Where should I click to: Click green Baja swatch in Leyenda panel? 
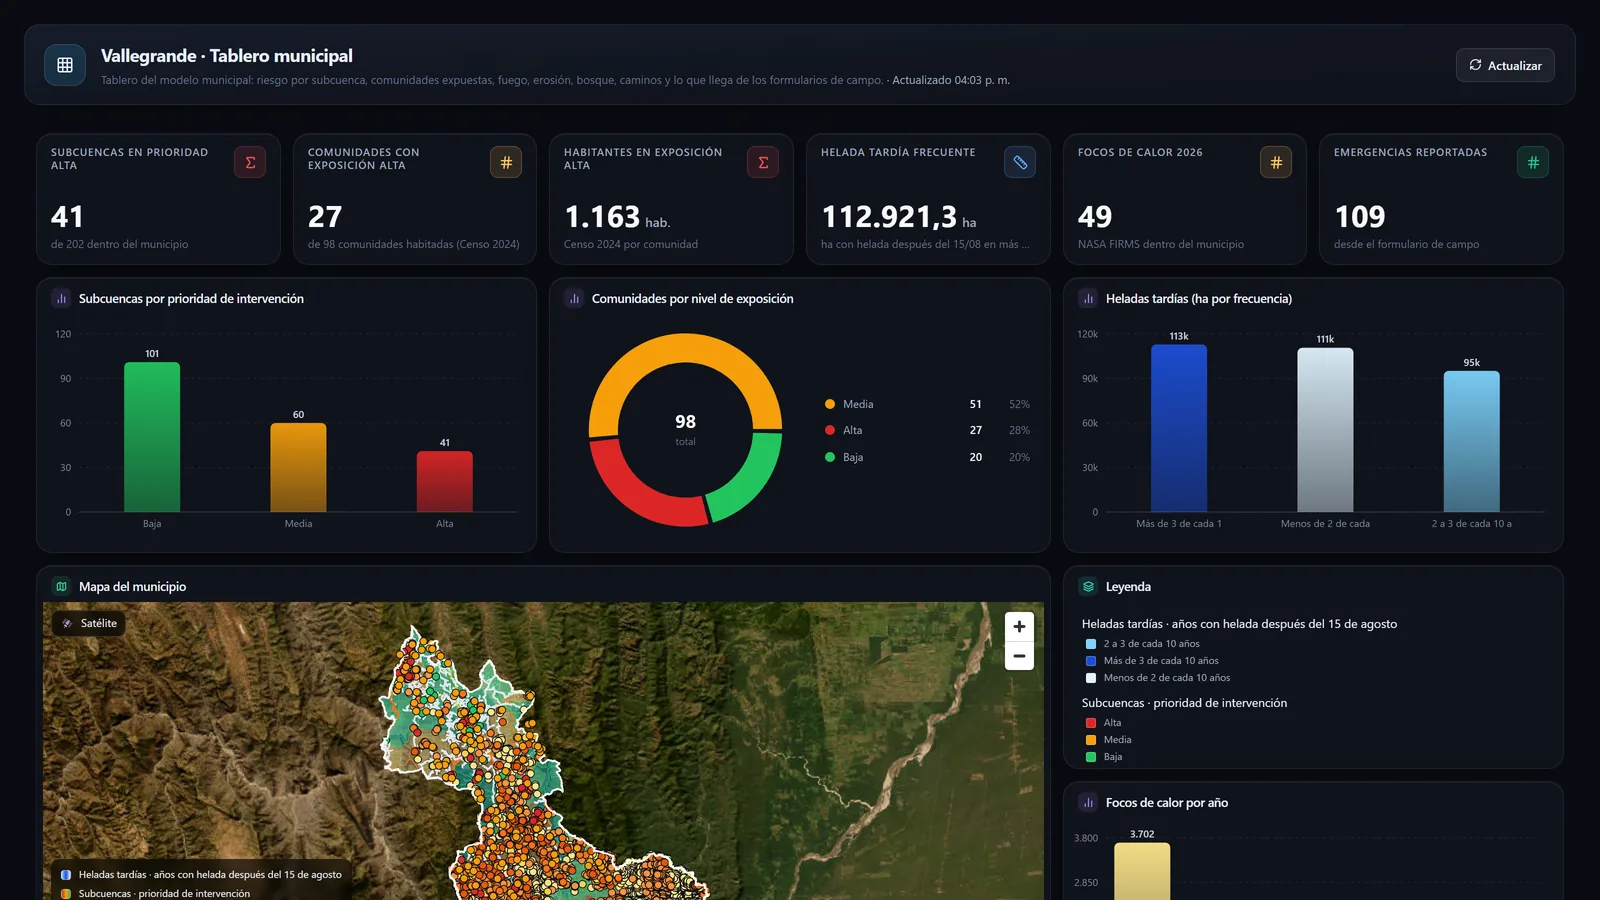pyautogui.click(x=1091, y=757)
